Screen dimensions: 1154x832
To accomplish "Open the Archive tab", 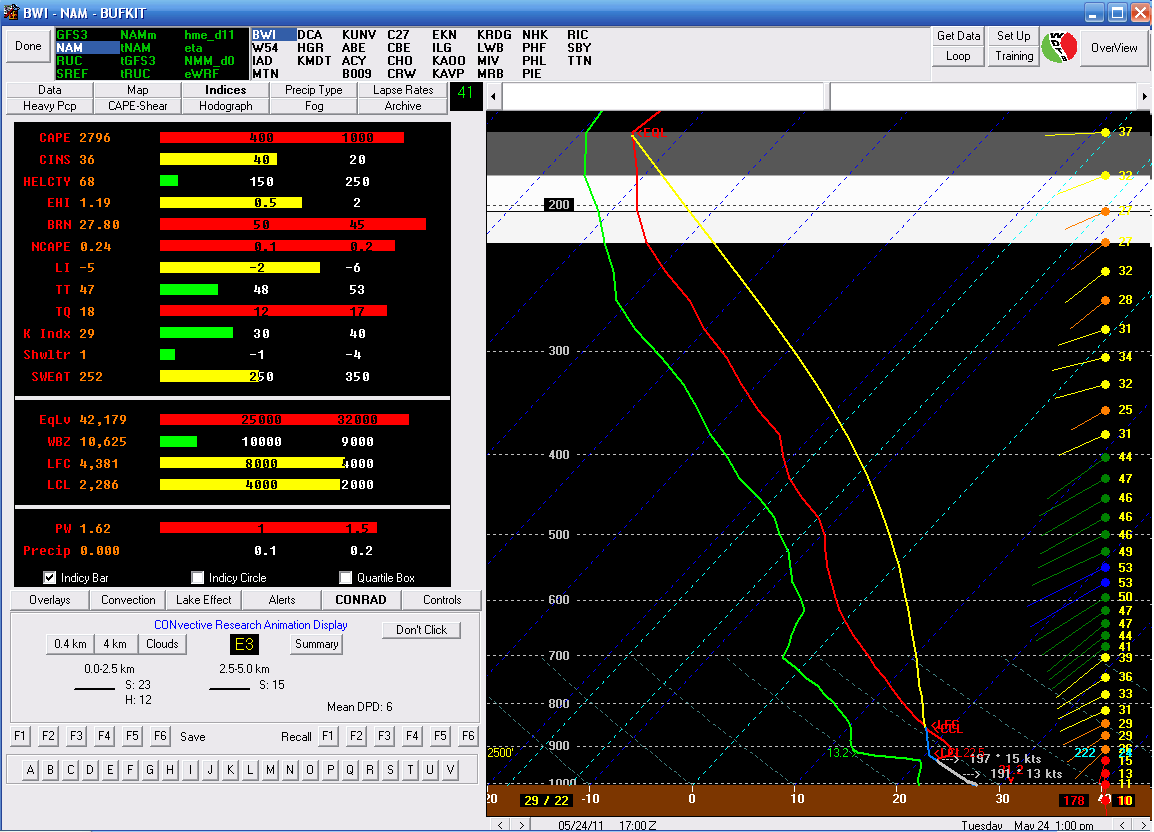I will 403,106.
